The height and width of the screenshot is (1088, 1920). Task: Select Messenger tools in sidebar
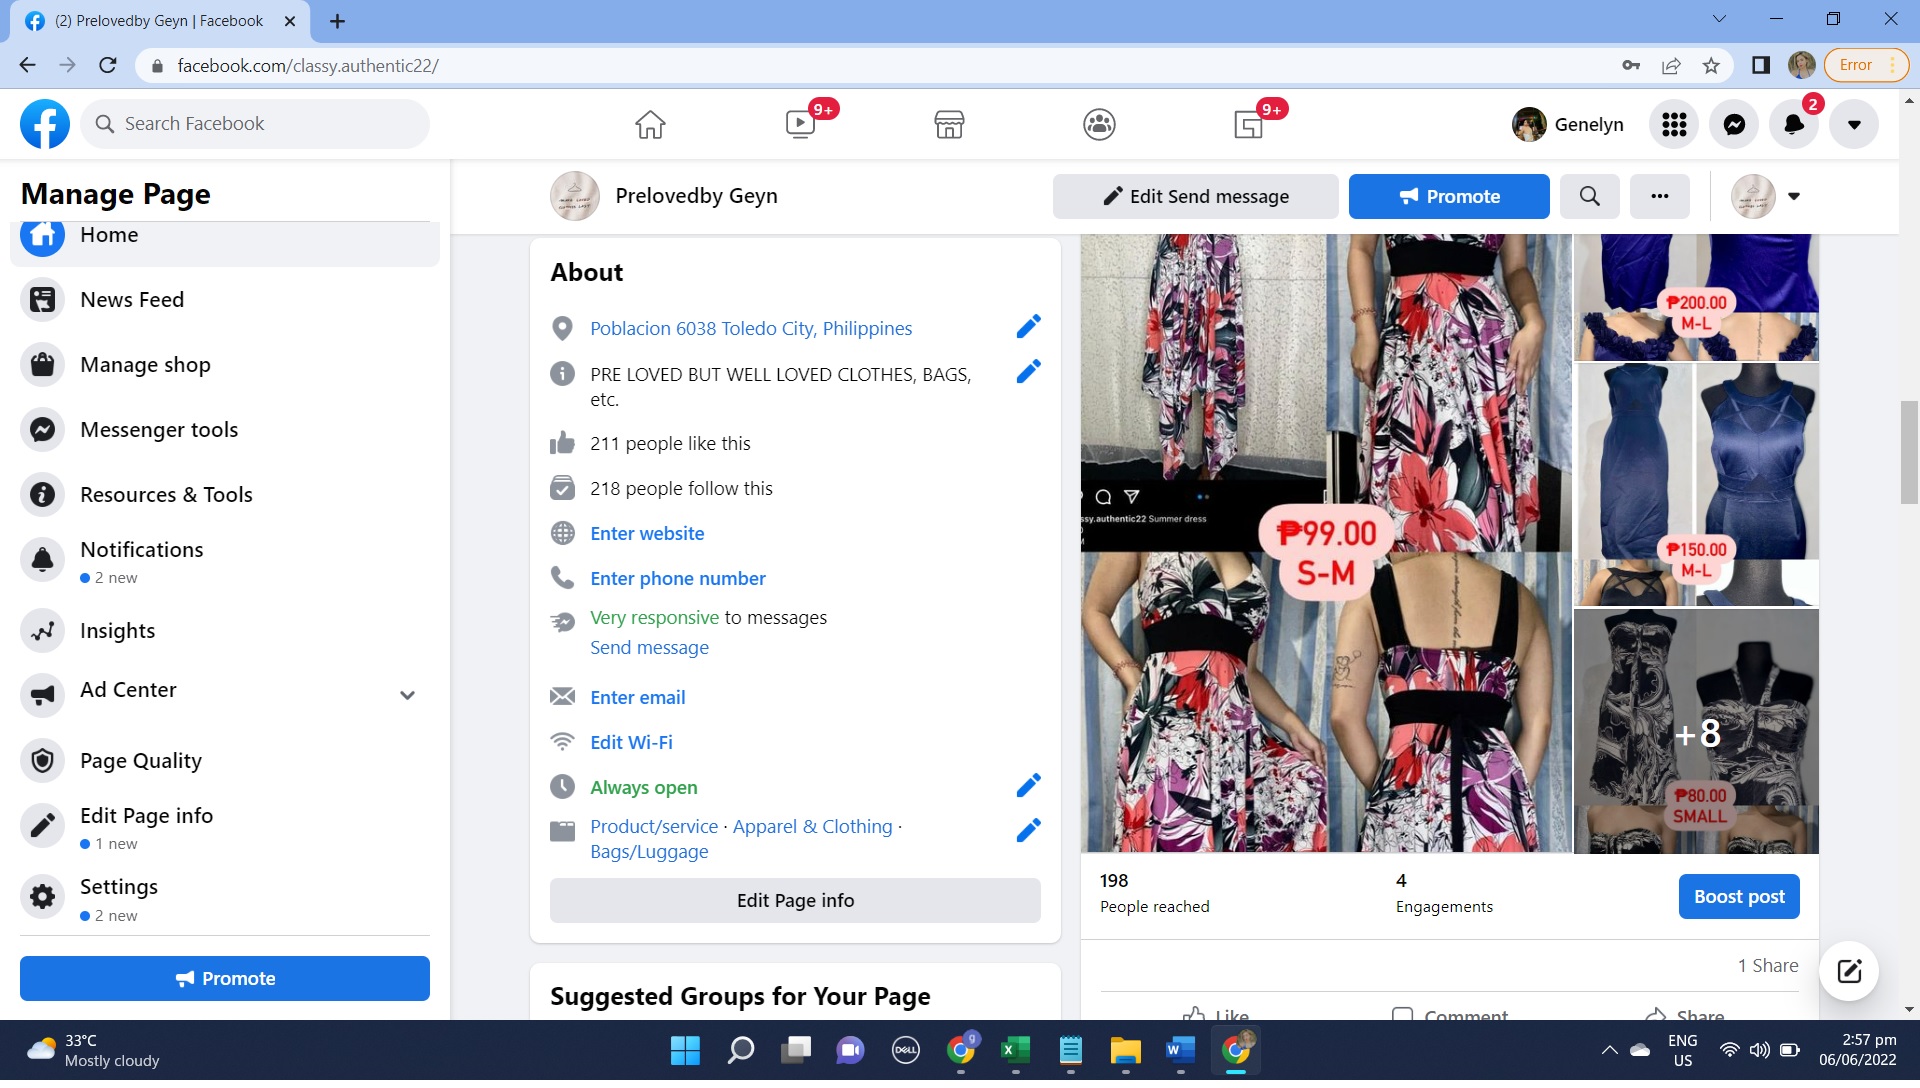pyautogui.click(x=158, y=430)
